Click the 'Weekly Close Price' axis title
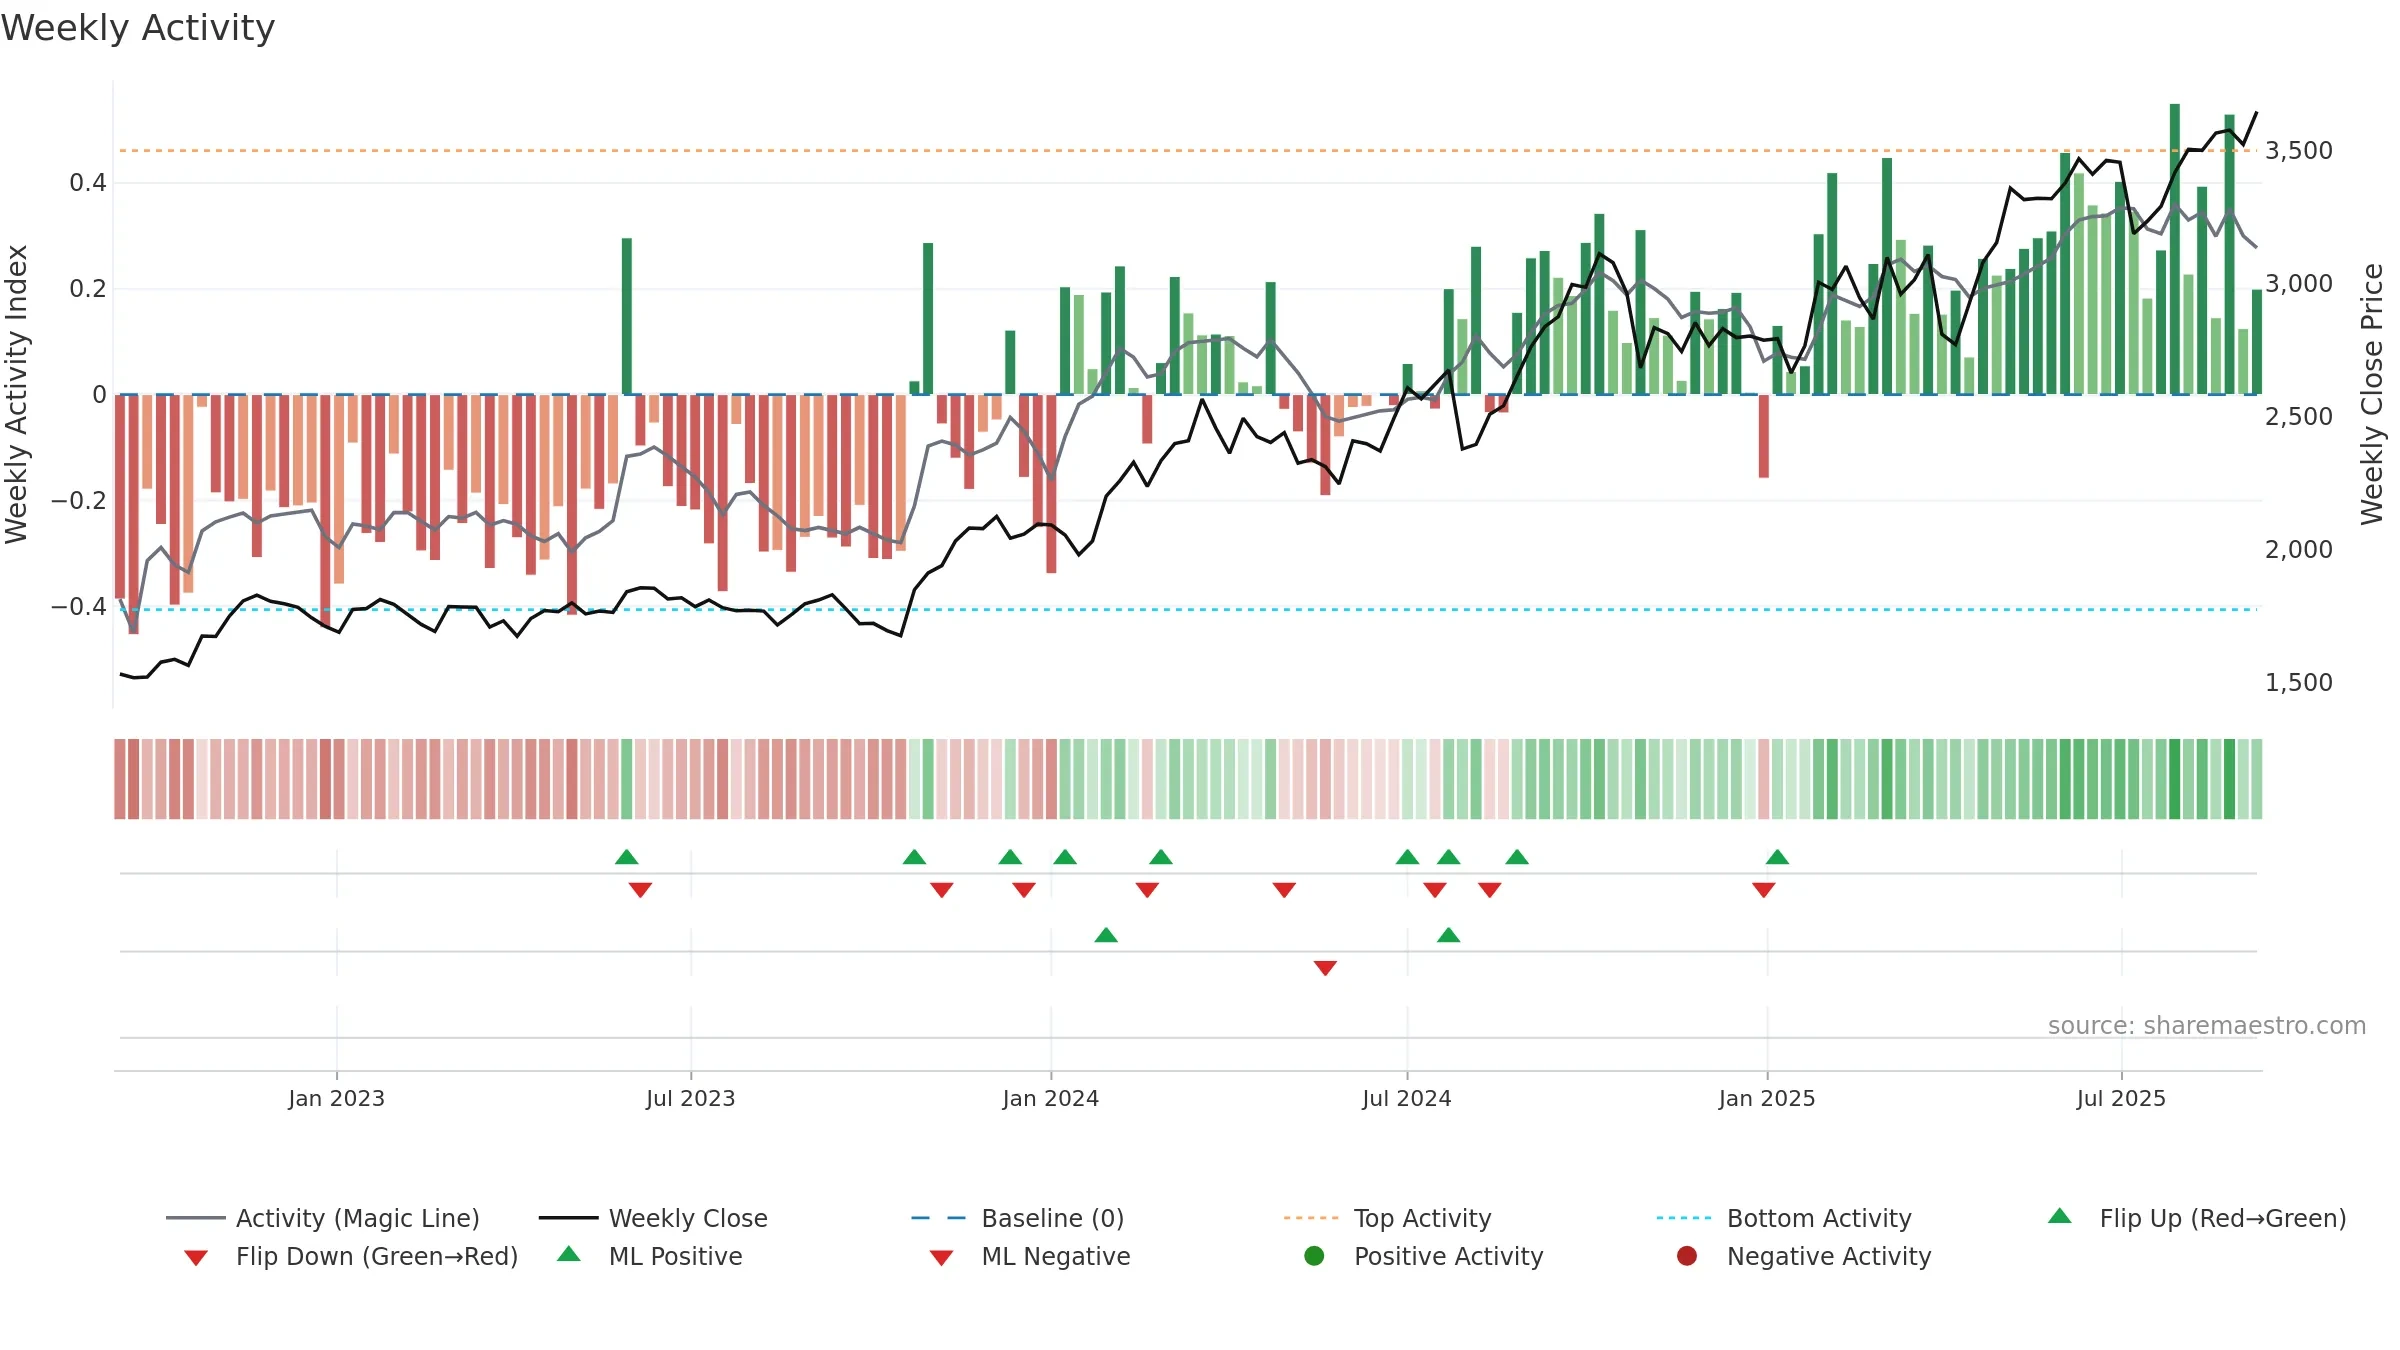The height and width of the screenshot is (1350, 2400). [x=2372, y=394]
